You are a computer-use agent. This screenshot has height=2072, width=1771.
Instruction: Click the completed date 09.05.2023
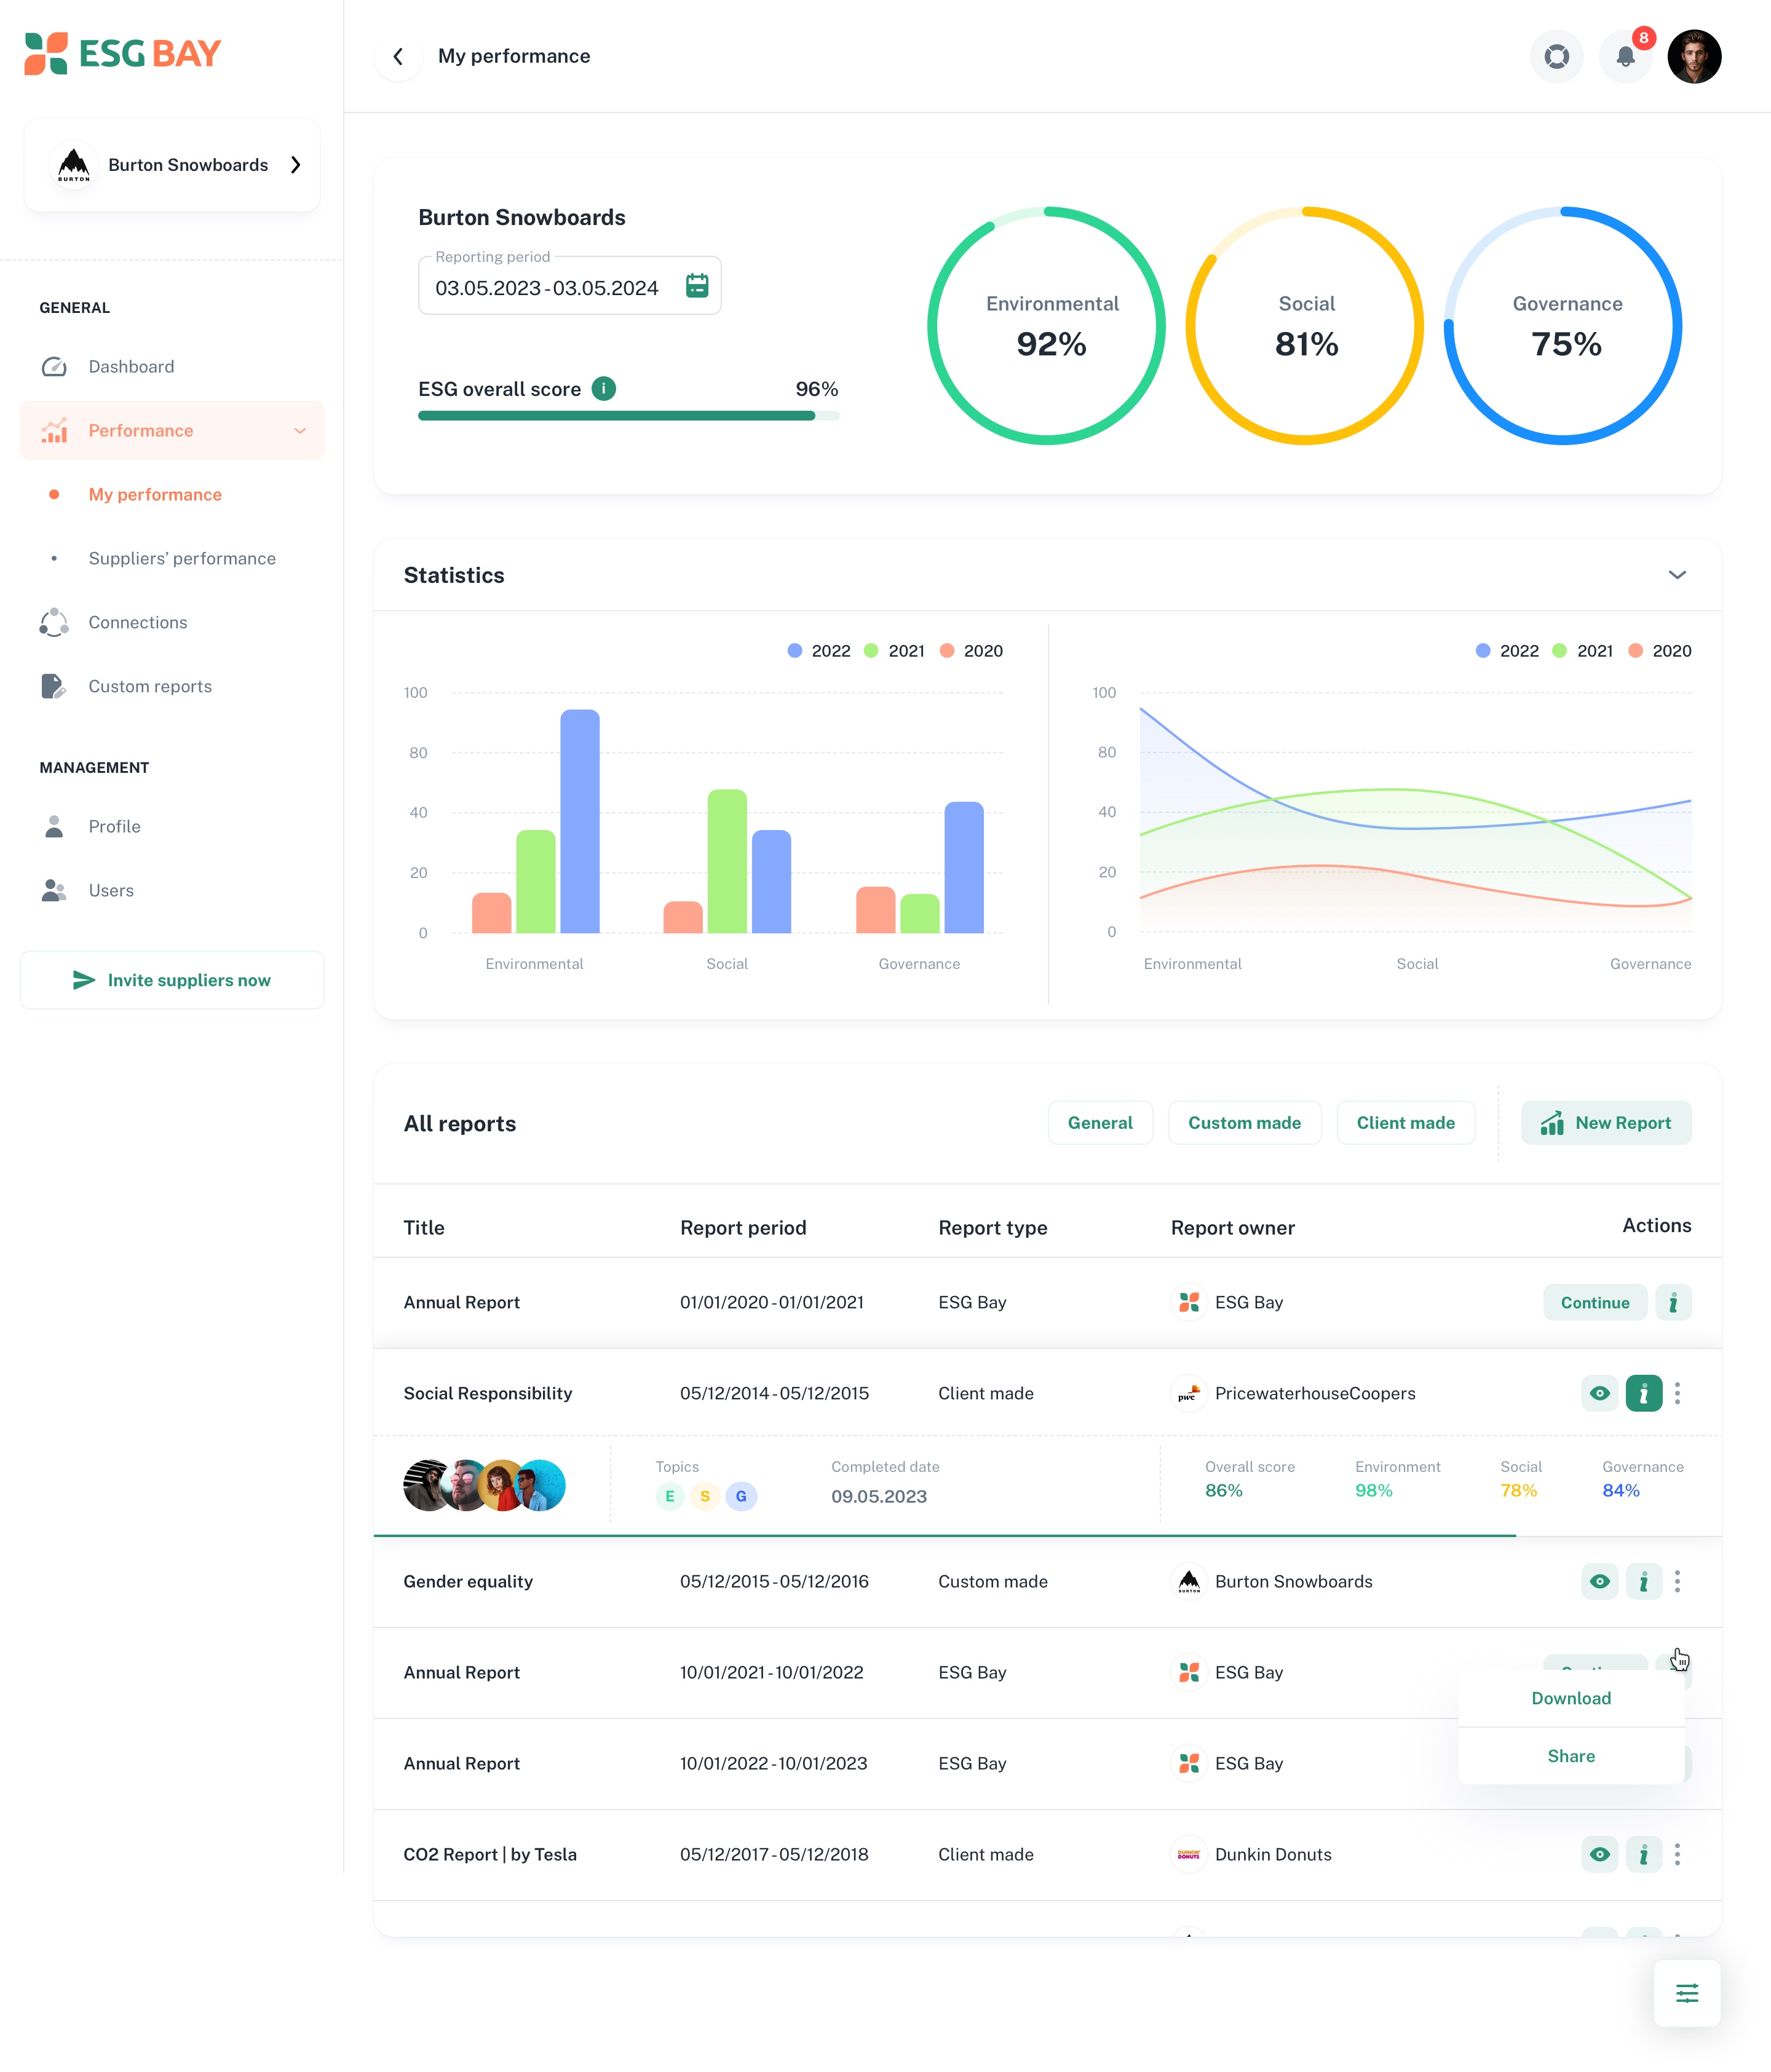[879, 1496]
